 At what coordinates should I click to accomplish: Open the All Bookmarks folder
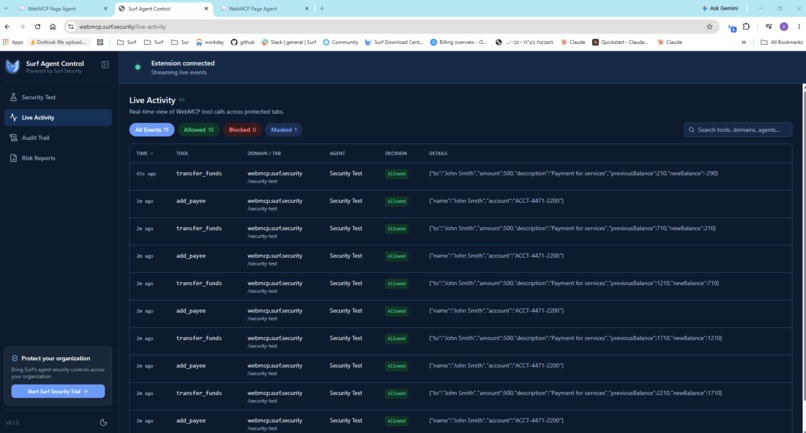(x=781, y=42)
